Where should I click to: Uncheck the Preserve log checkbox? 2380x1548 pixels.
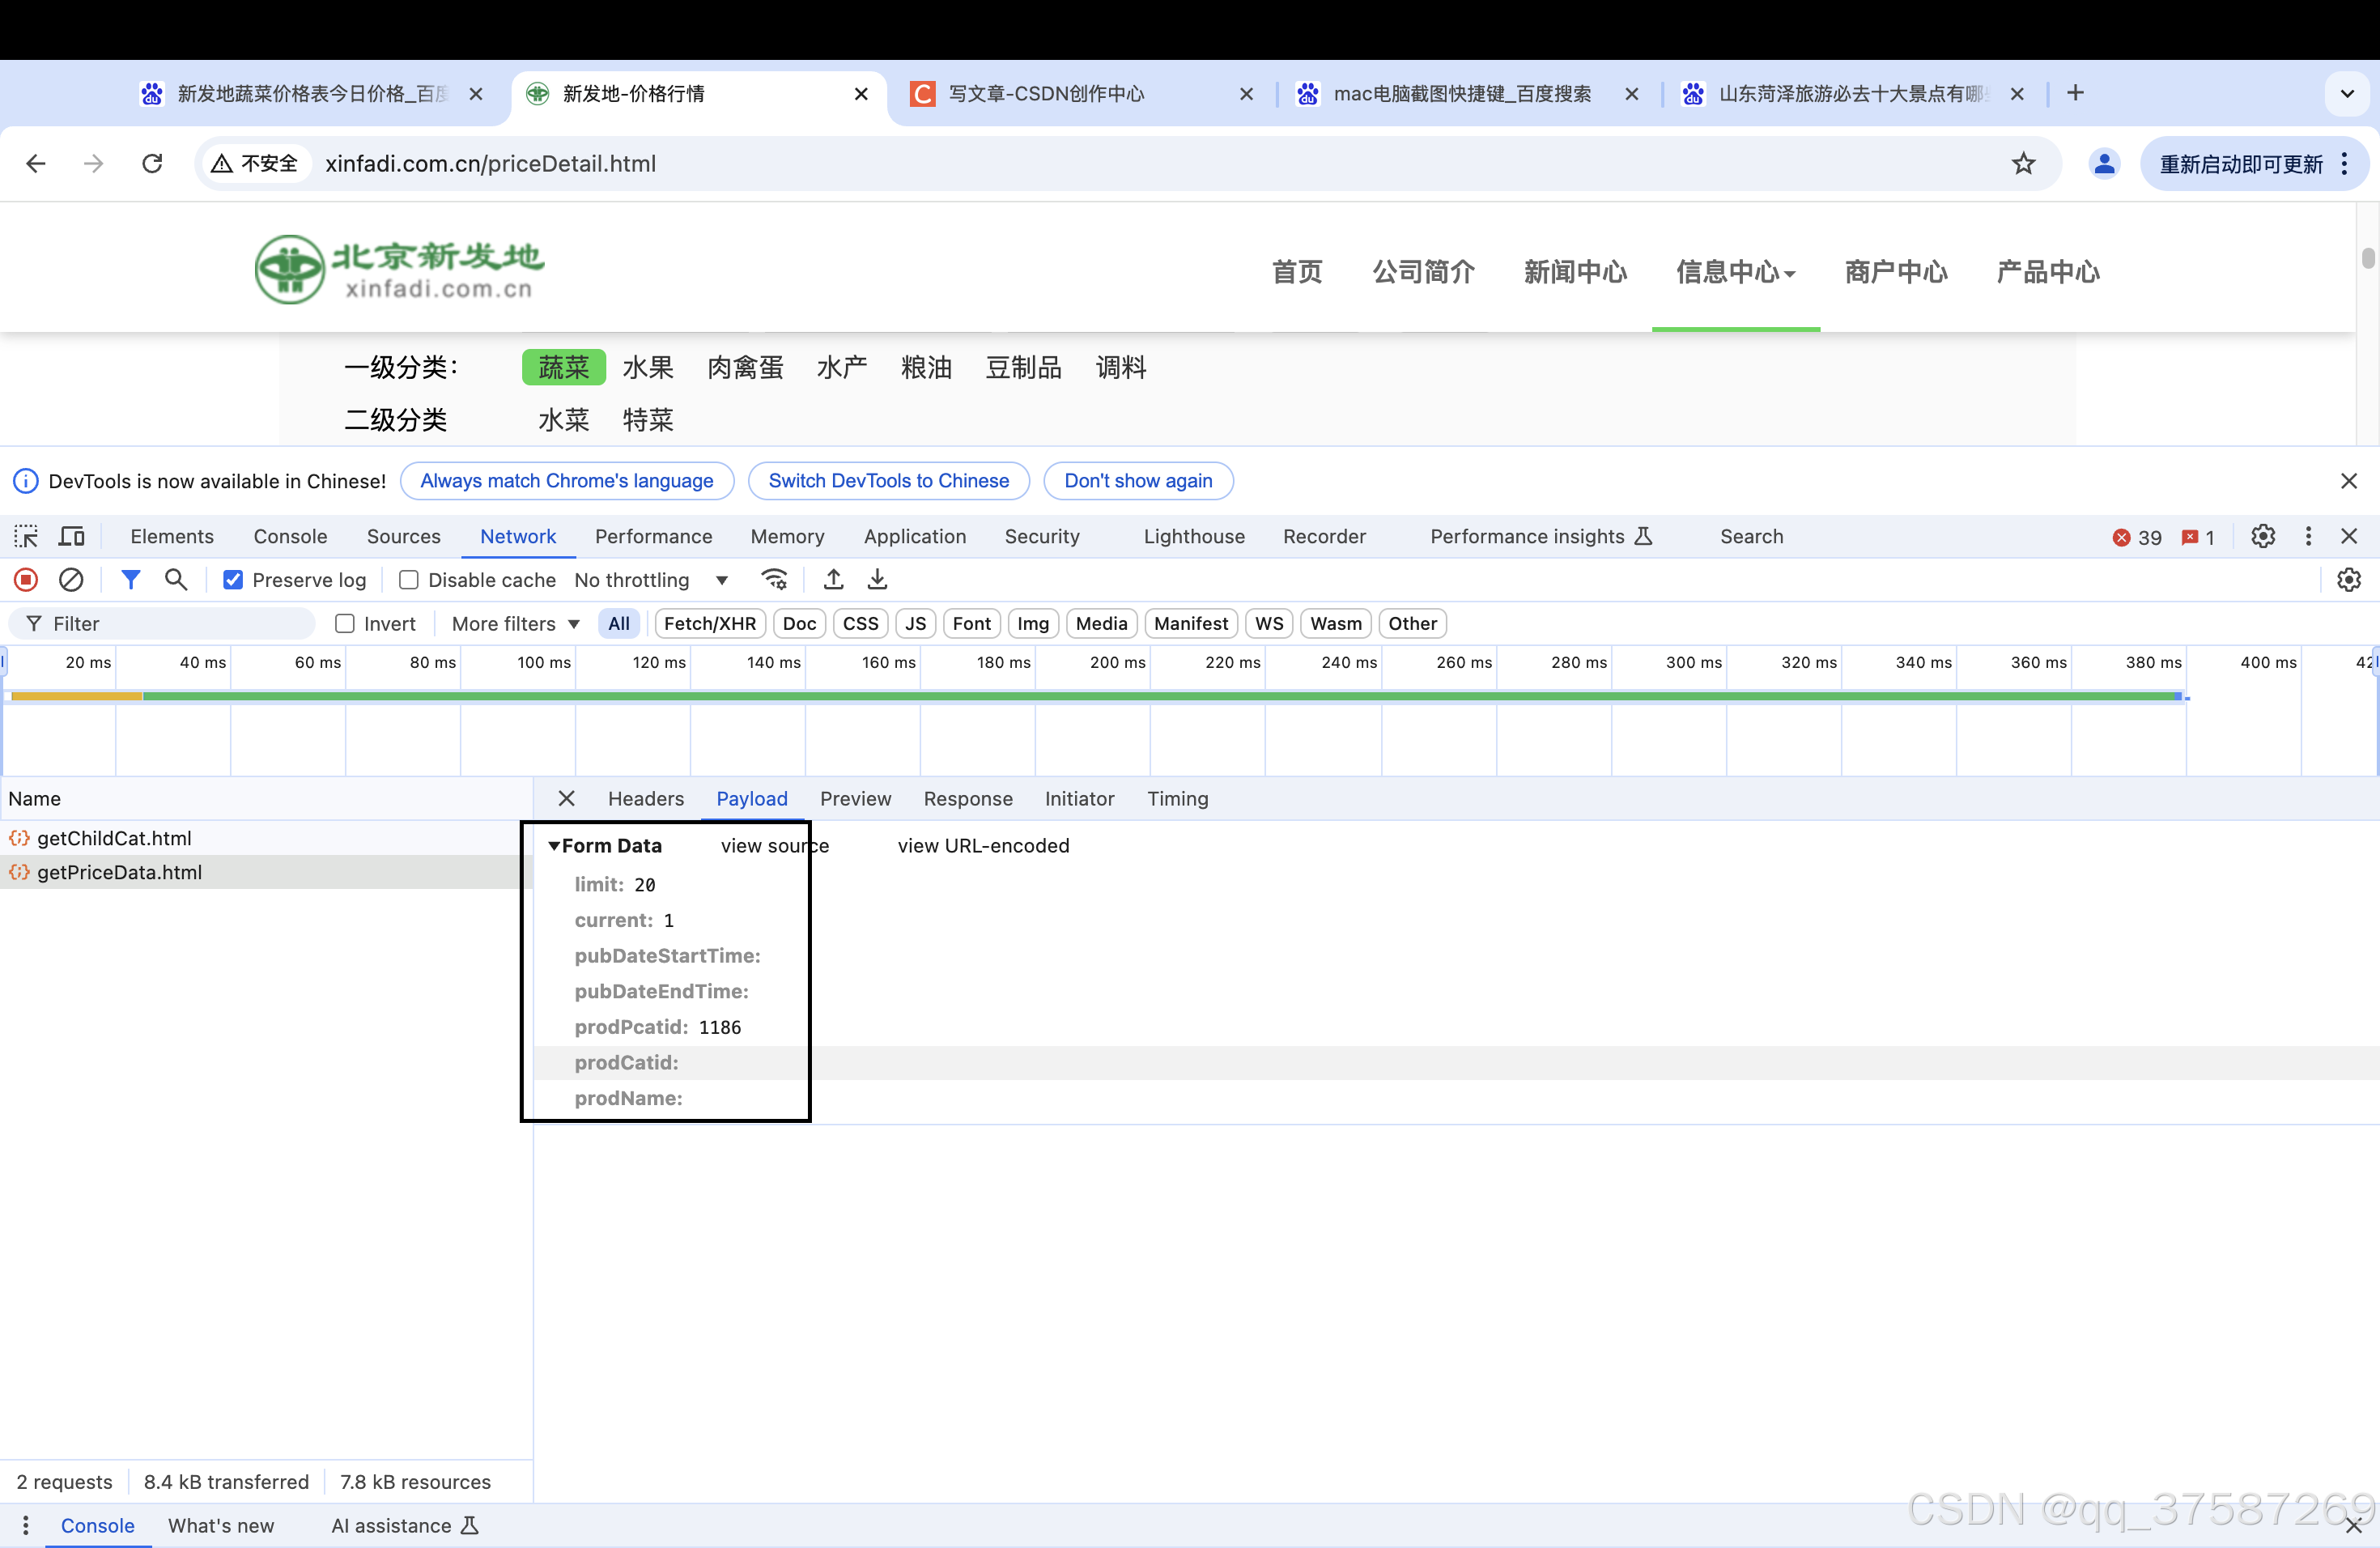pos(233,580)
